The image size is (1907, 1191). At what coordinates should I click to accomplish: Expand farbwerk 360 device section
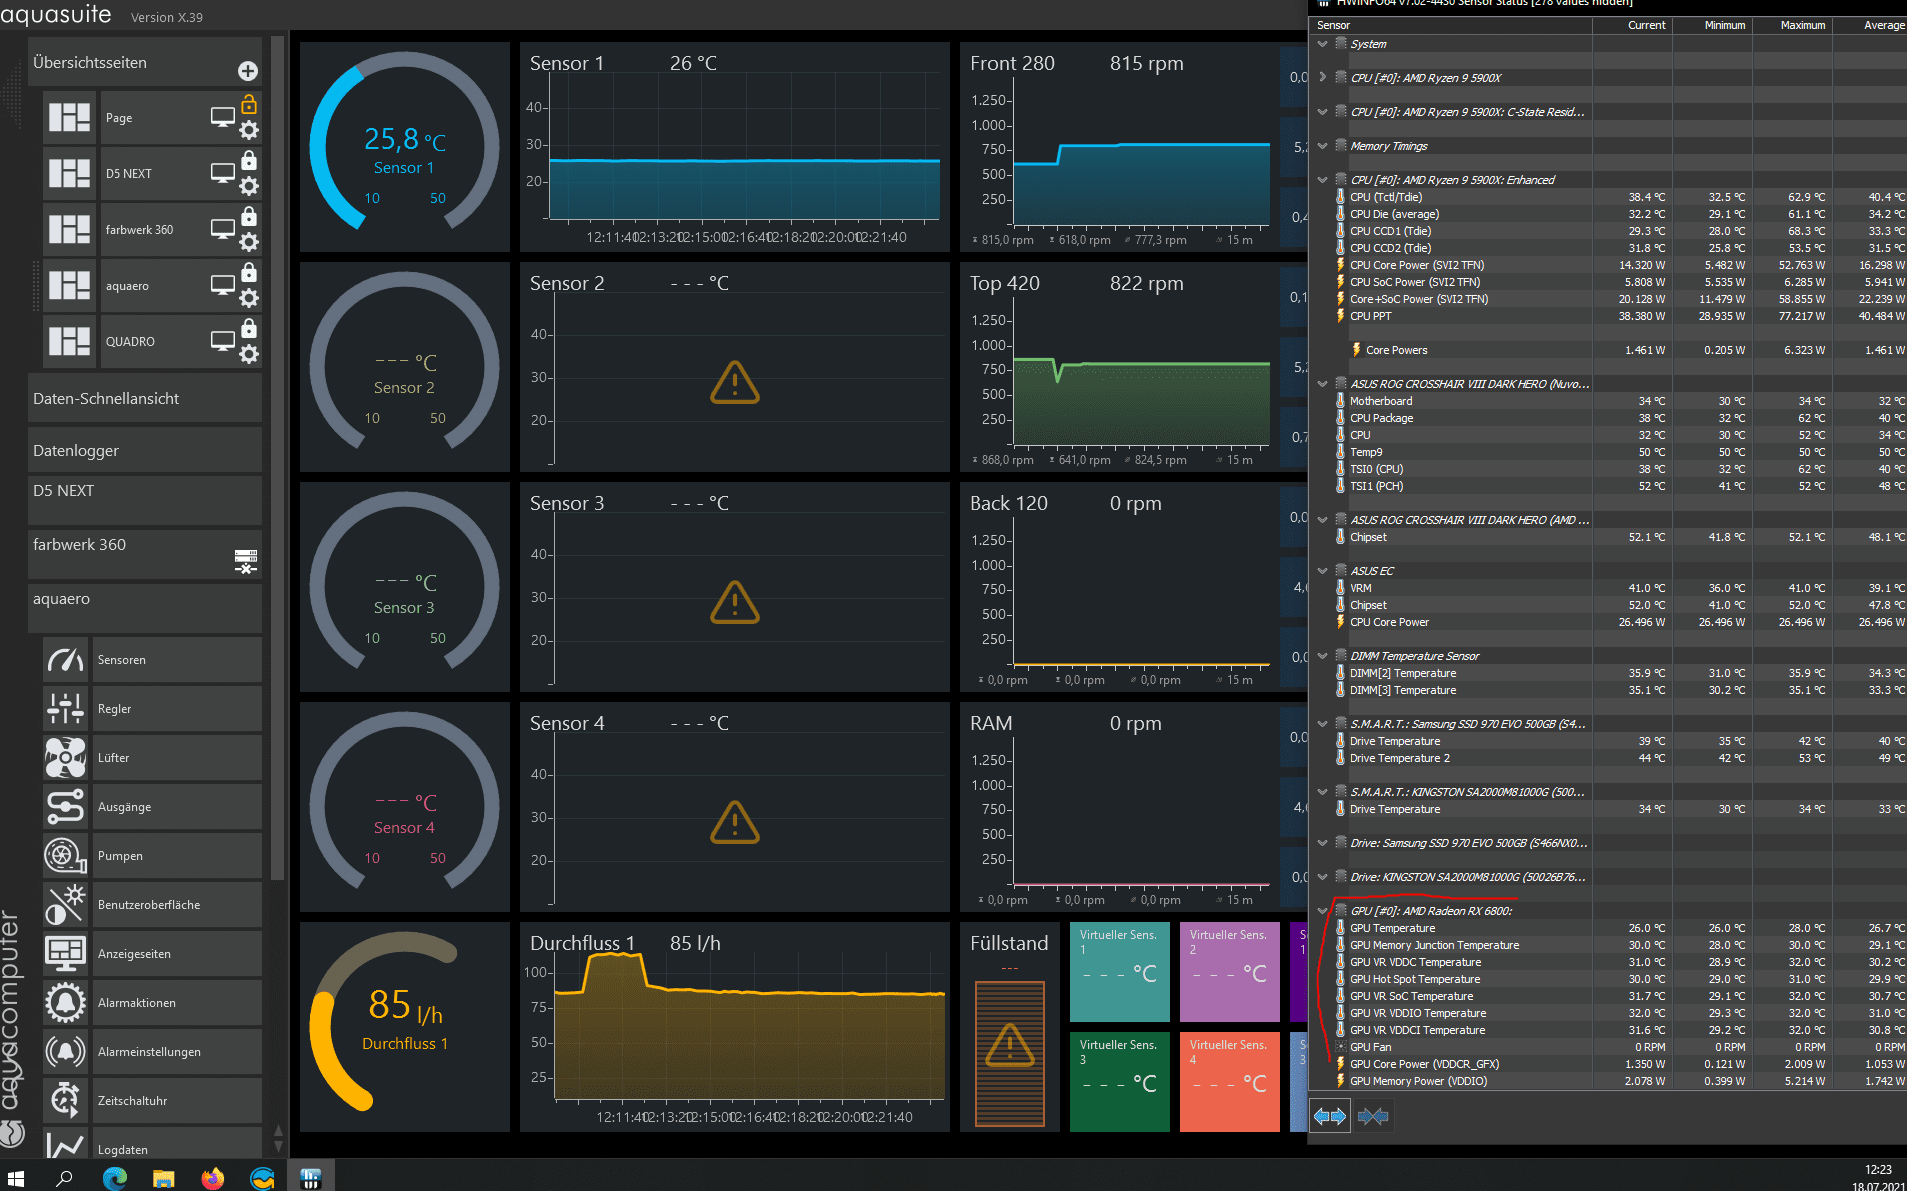pyautogui.click(x=145, y=554)
